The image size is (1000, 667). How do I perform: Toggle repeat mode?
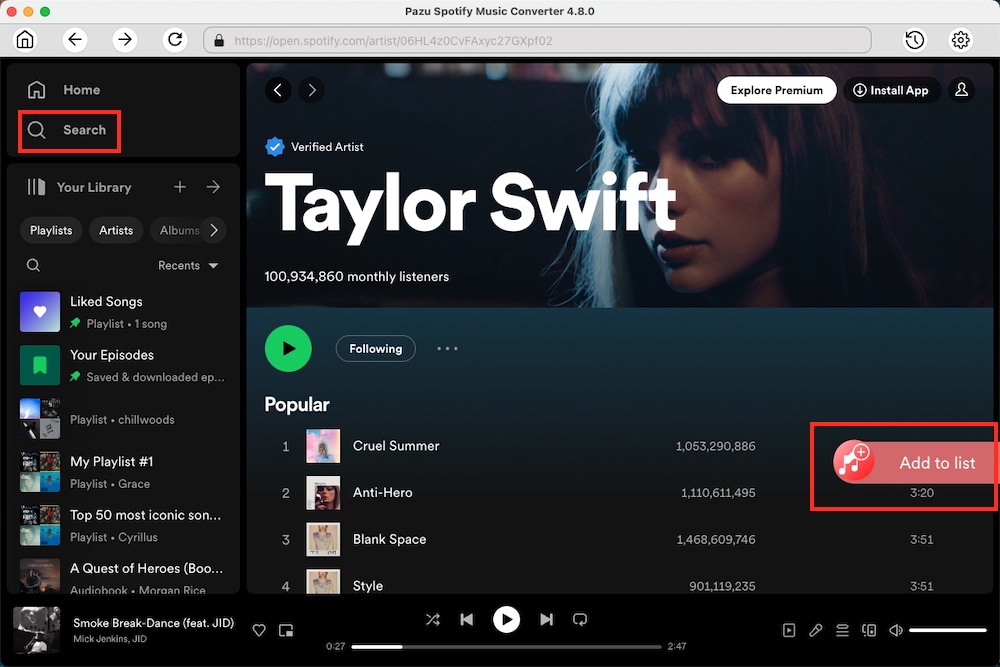(580, 620)
